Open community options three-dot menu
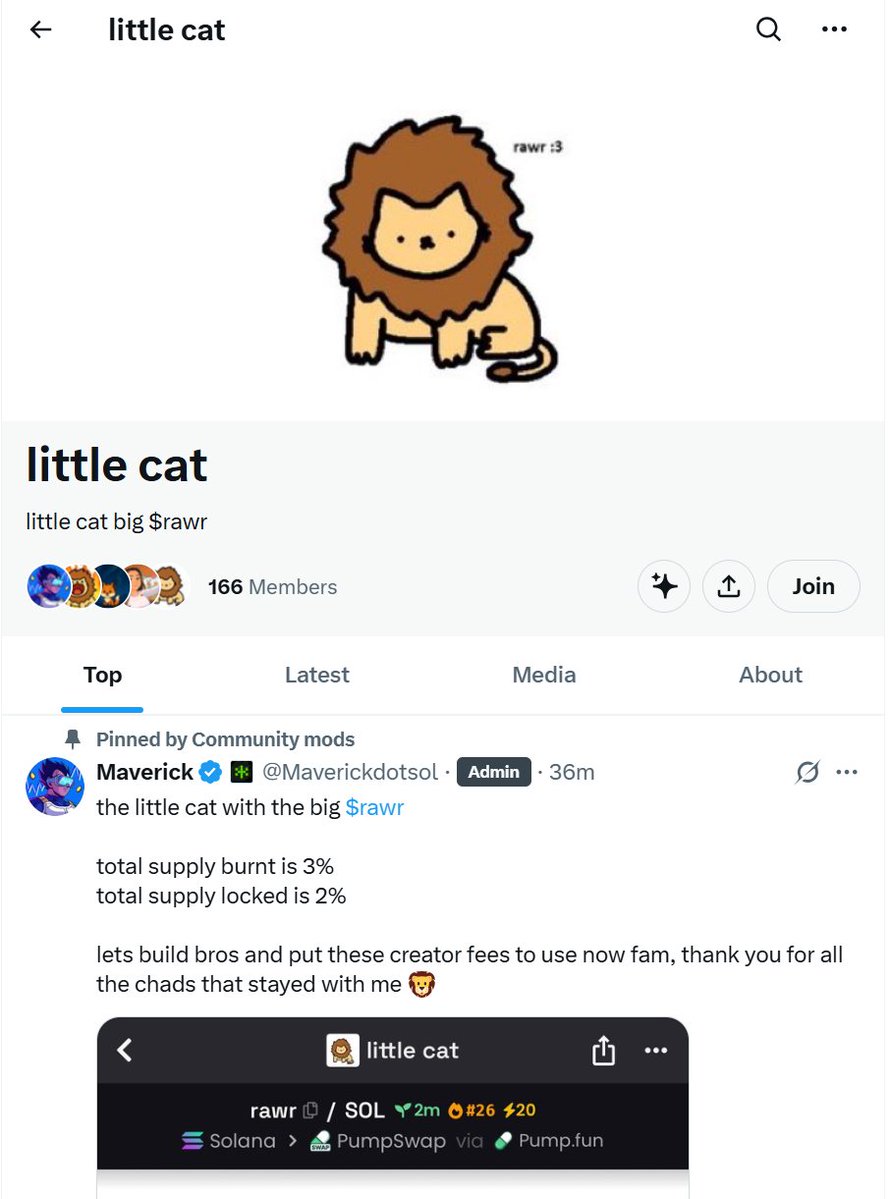The image size is (890, 1199). (834, 30)
